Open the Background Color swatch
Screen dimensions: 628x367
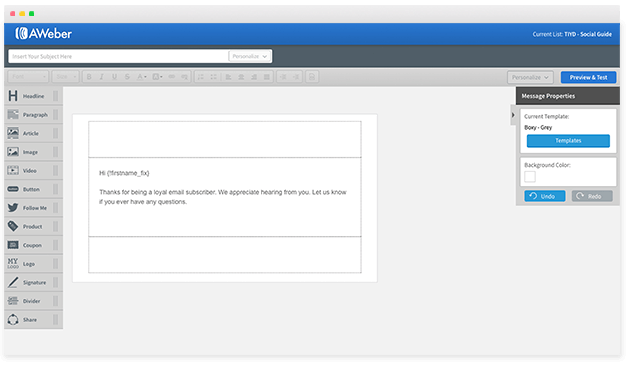(529, 176)
